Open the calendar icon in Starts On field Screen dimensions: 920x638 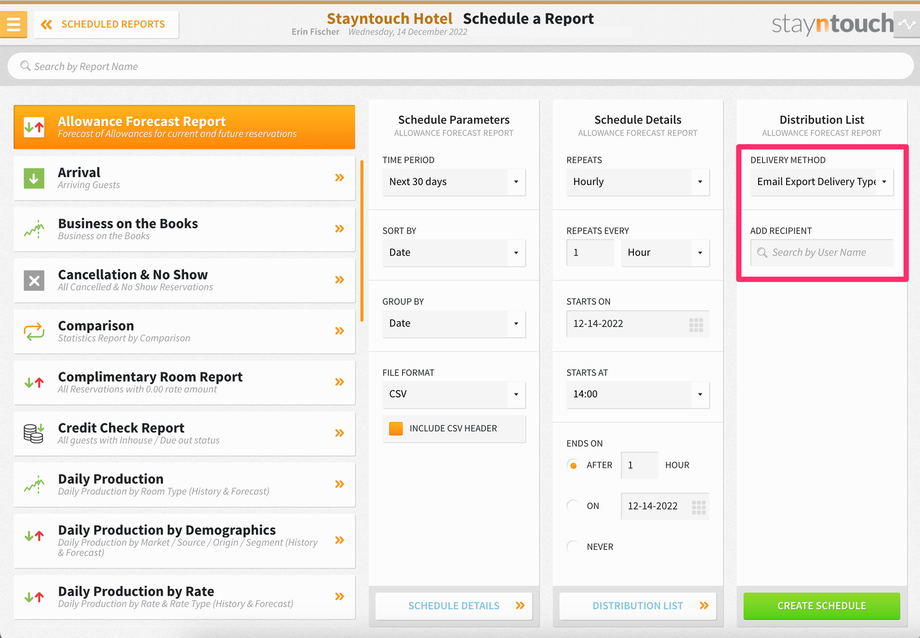click(696, 325)
